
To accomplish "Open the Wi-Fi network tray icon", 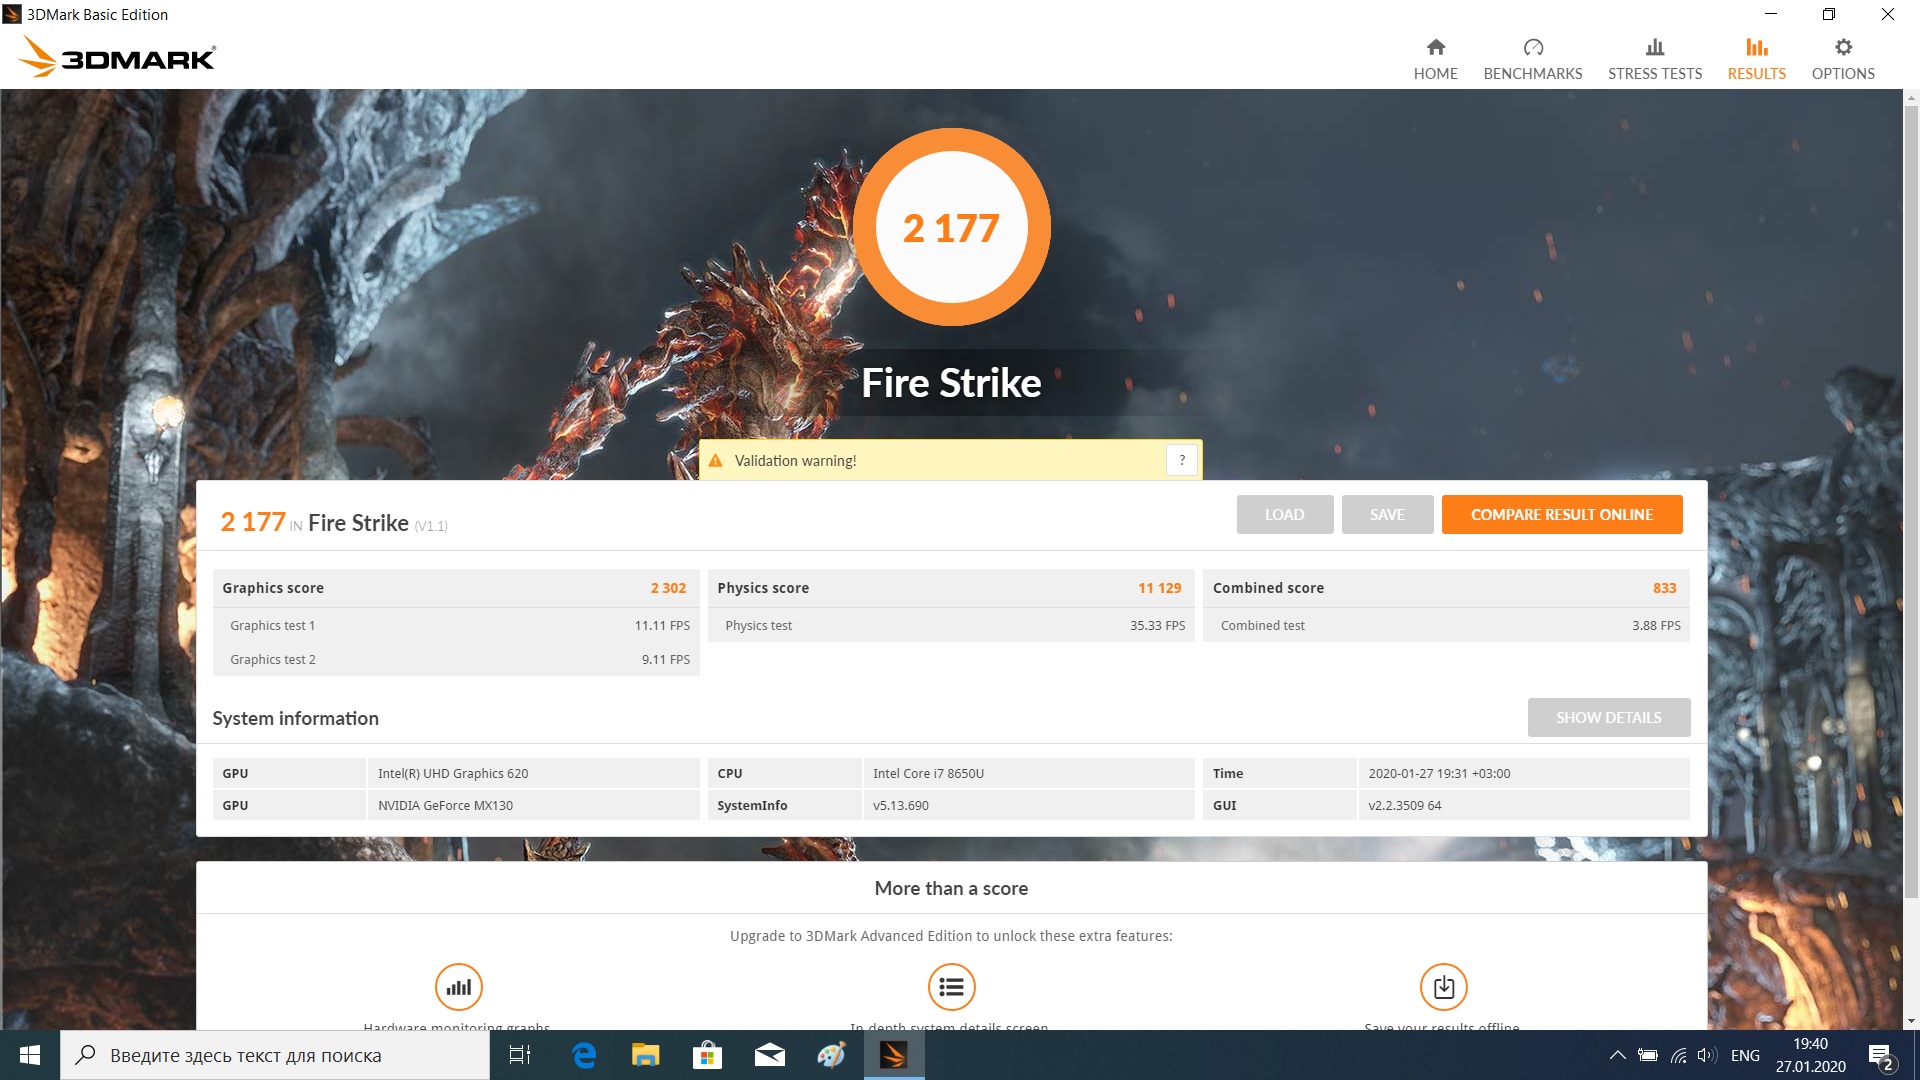I will click(x=1678, y=1055).
